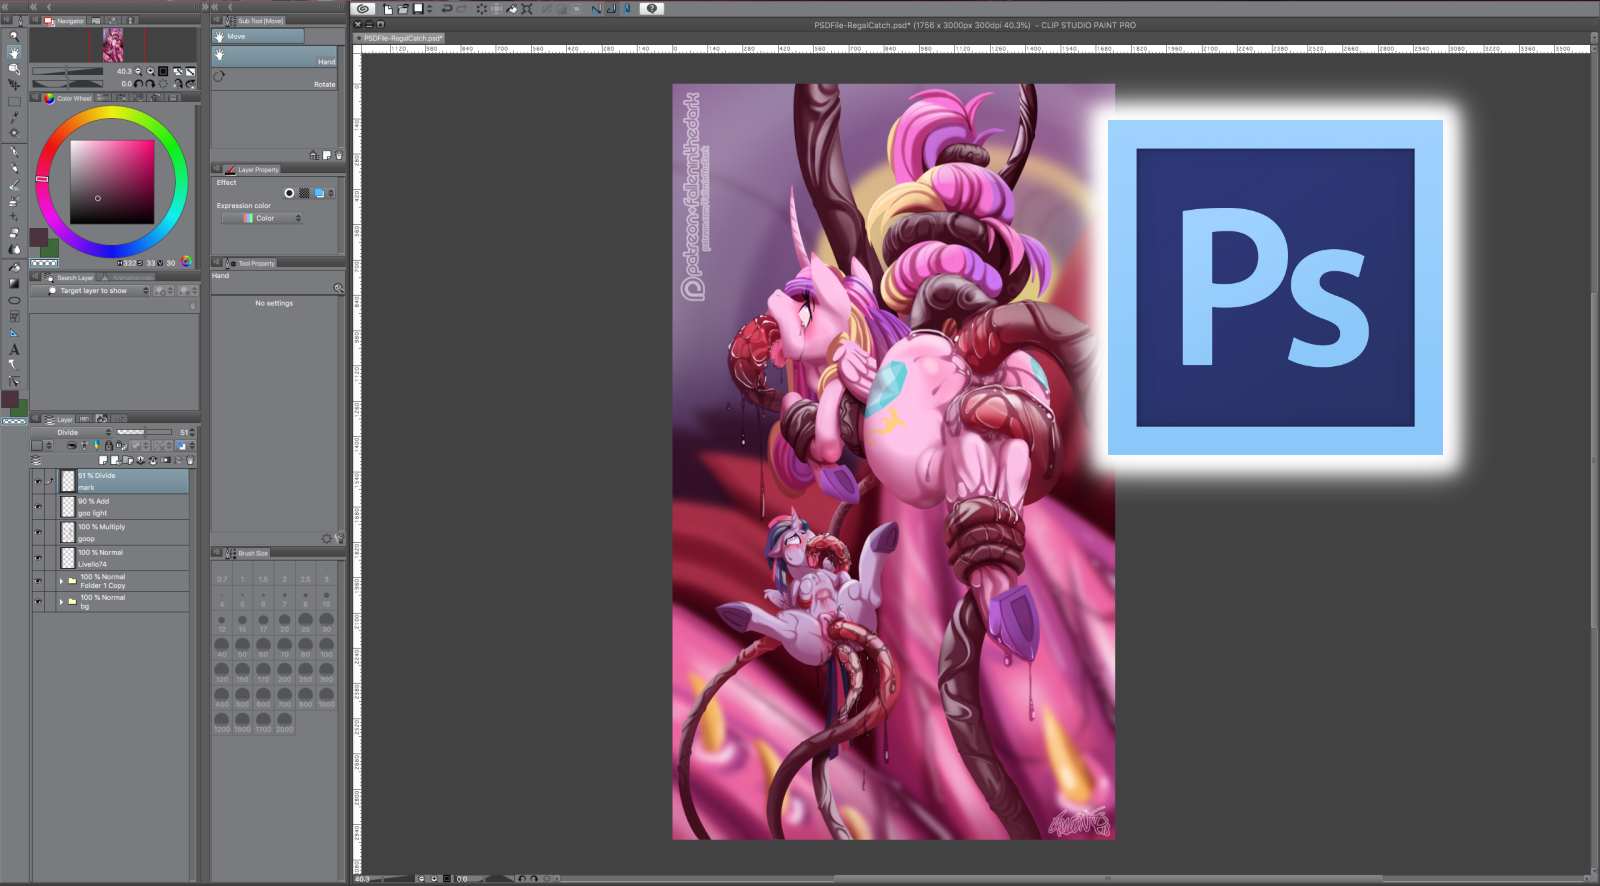Click the Open file folder icon
This screenshot has height=886, width=1600.
point(403,9)
